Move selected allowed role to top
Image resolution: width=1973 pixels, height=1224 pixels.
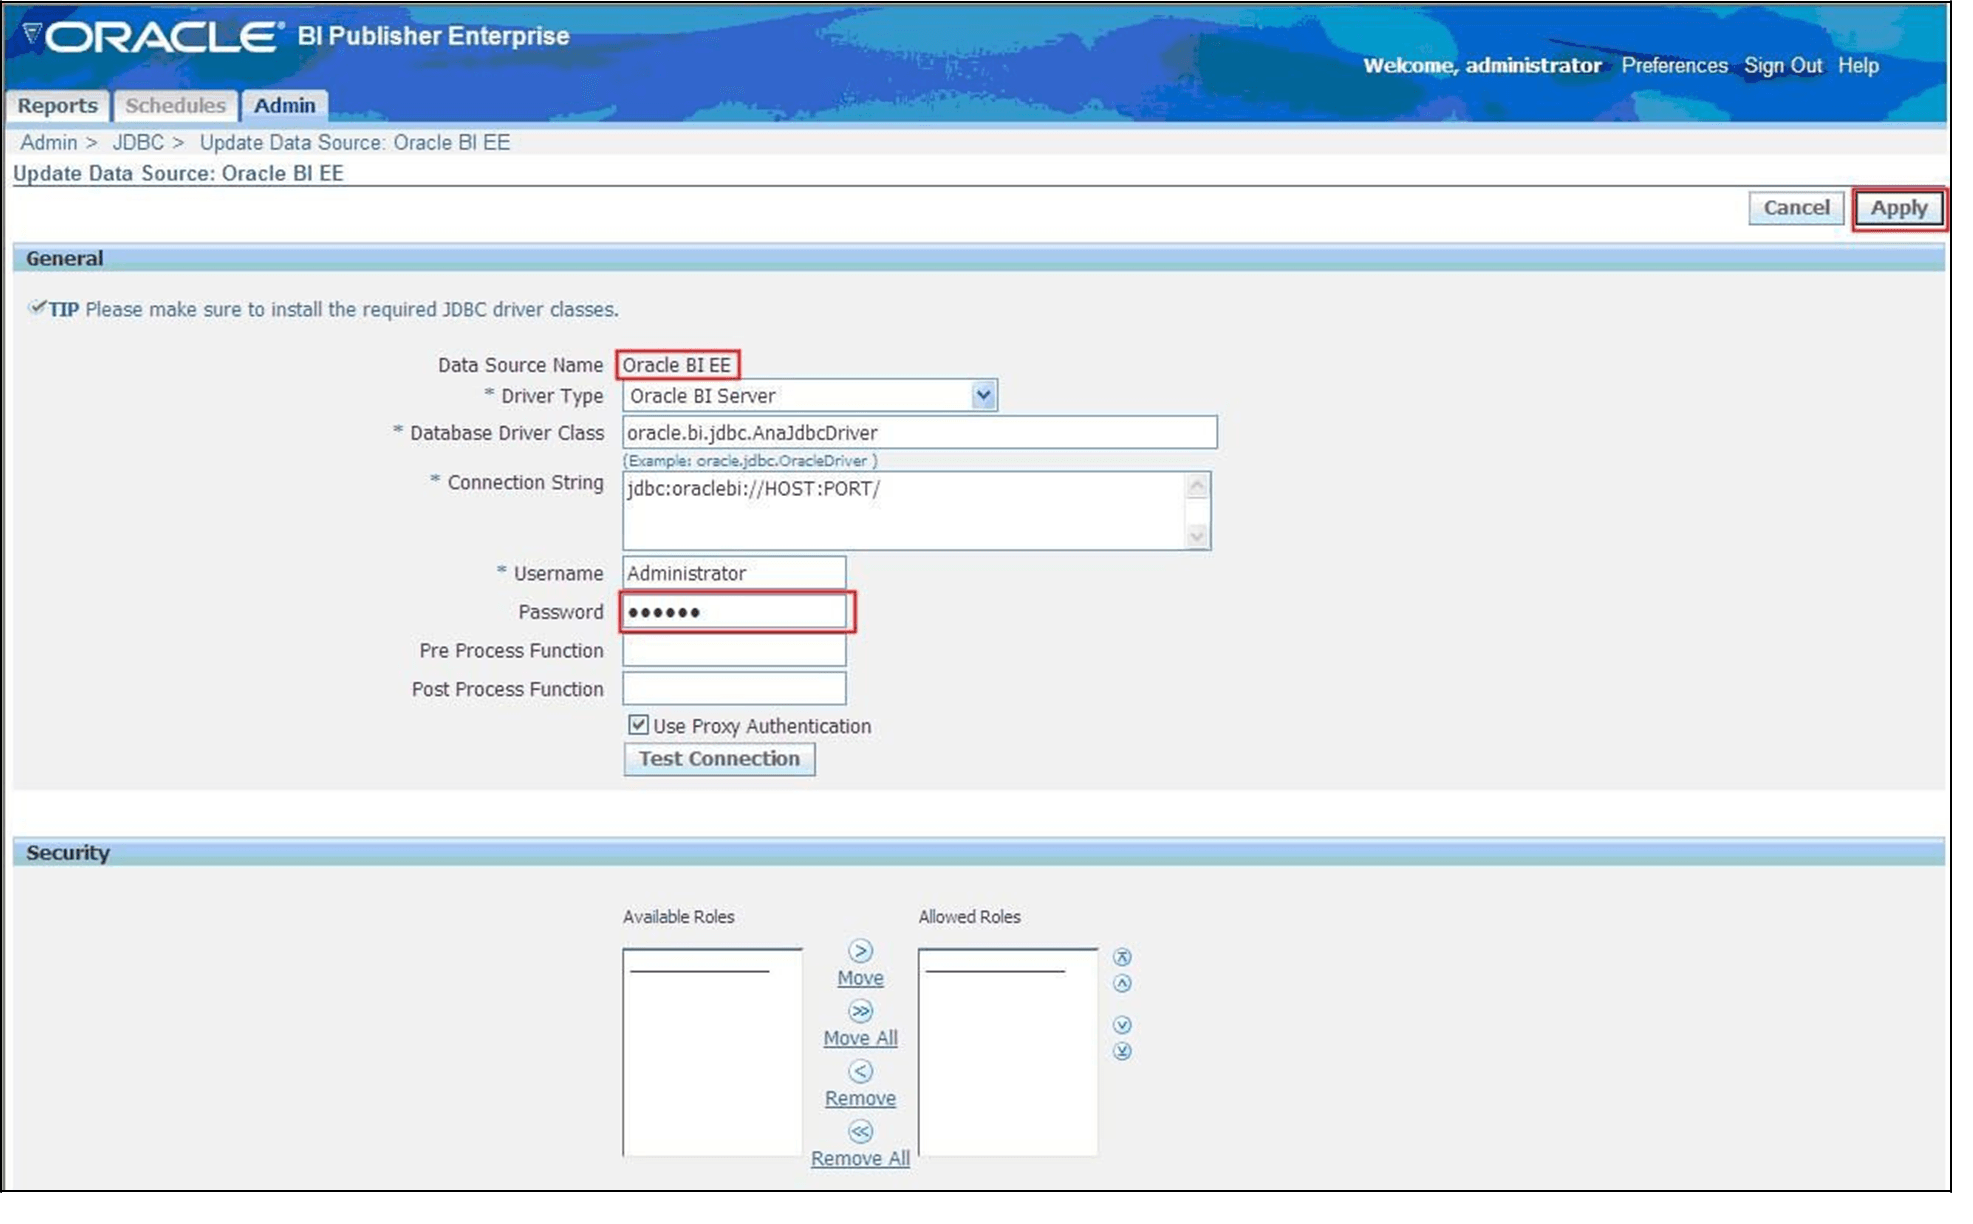point(1122,957)
